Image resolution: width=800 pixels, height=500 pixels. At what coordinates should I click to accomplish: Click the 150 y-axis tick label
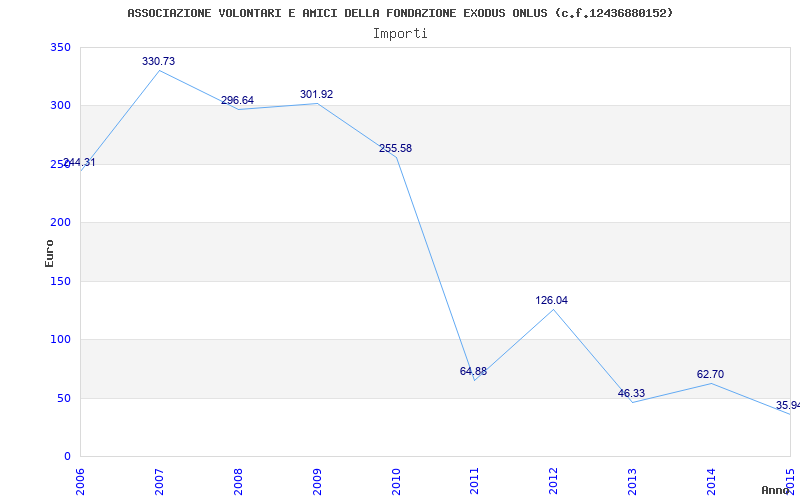click(x=60, y=281)
